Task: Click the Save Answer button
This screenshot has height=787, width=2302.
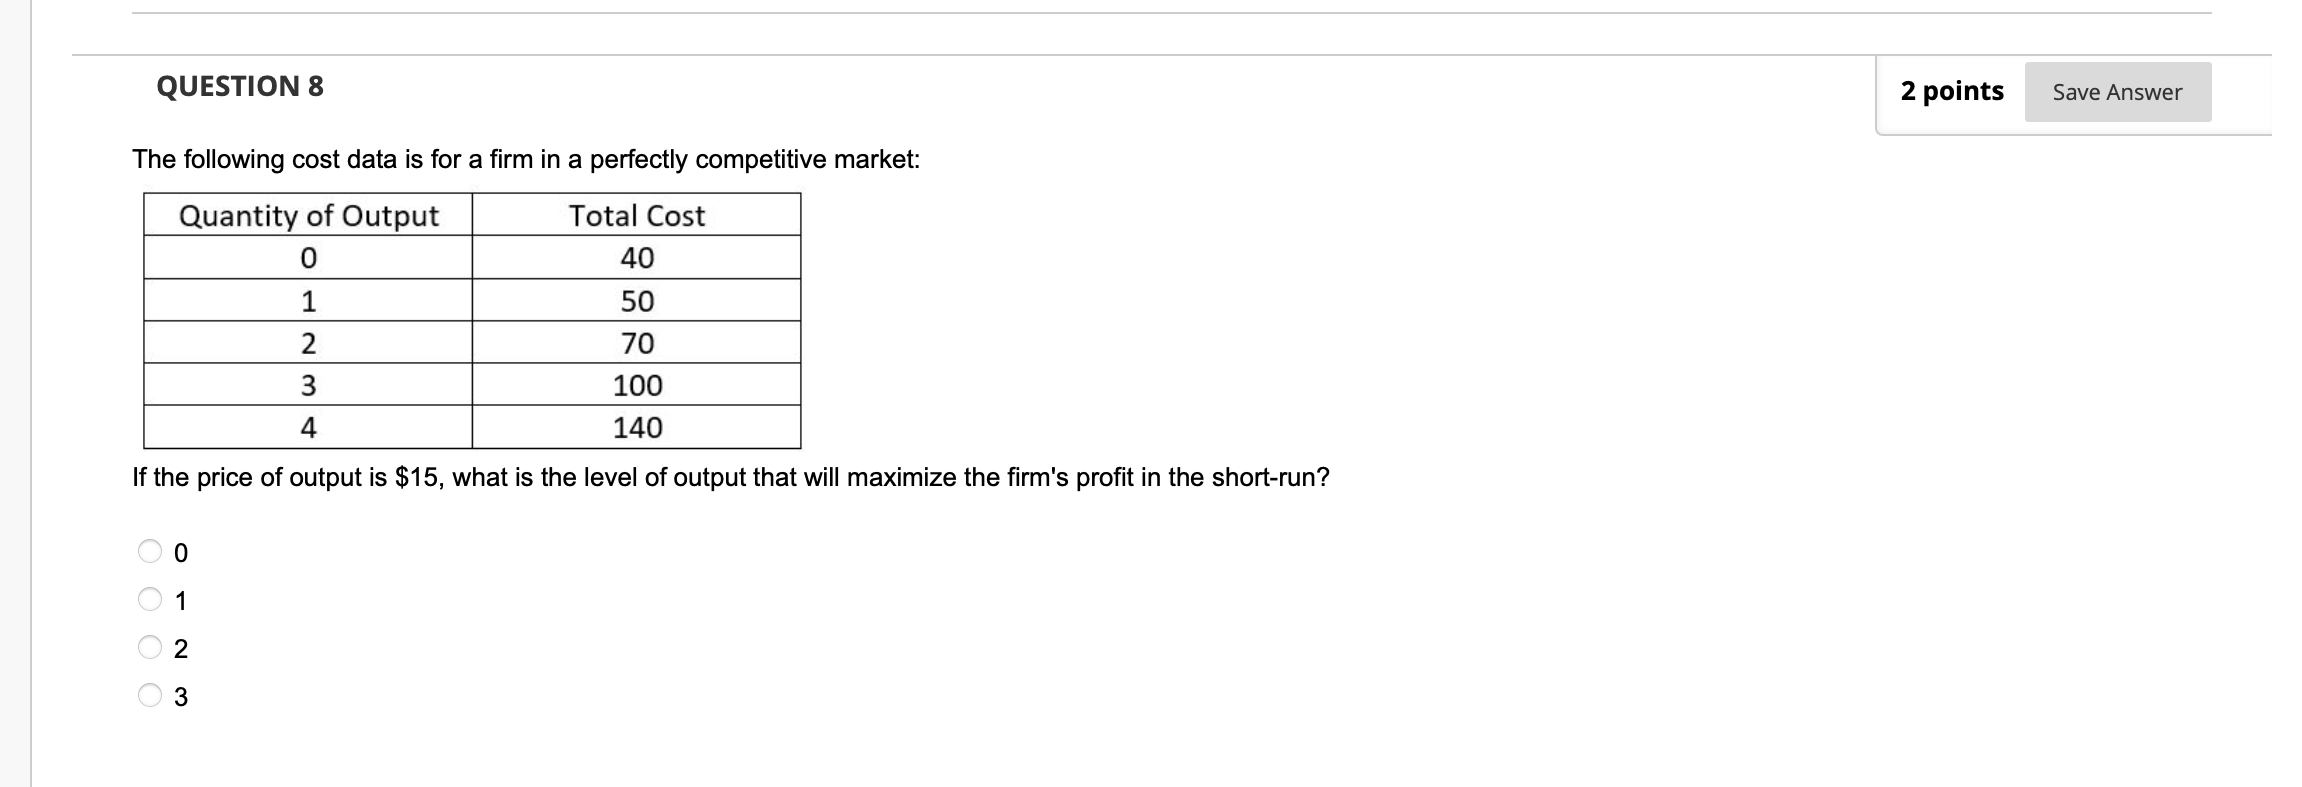Action: pyautogui.click(x=2117, y=91)
